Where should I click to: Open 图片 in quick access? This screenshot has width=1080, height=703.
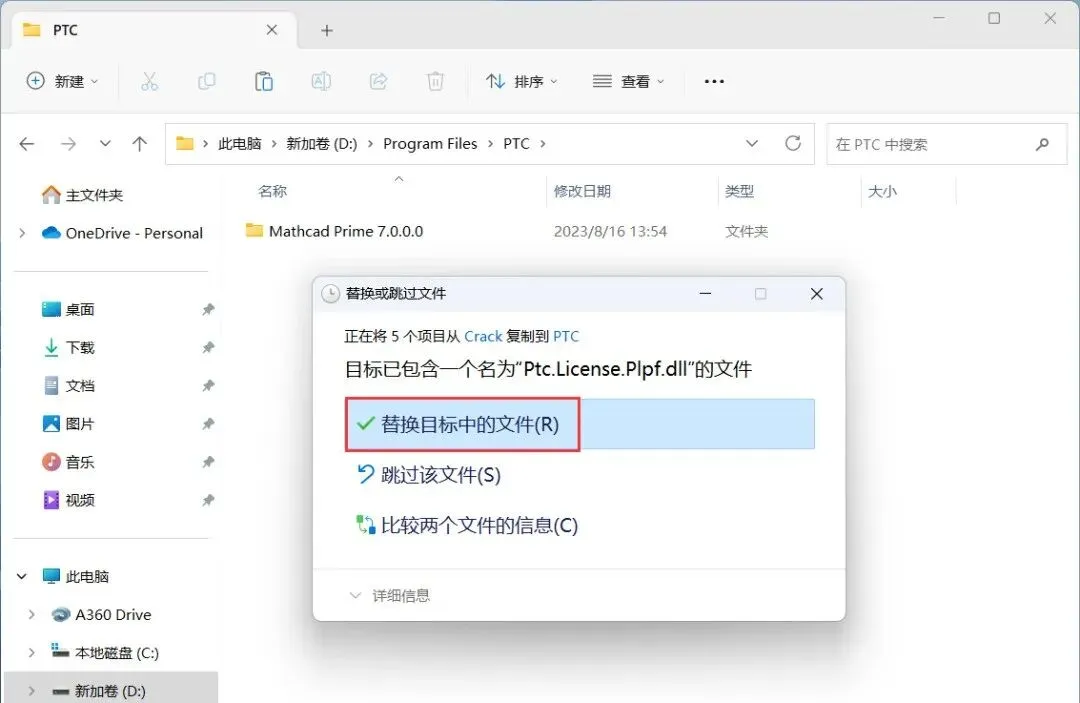[69, 424]
